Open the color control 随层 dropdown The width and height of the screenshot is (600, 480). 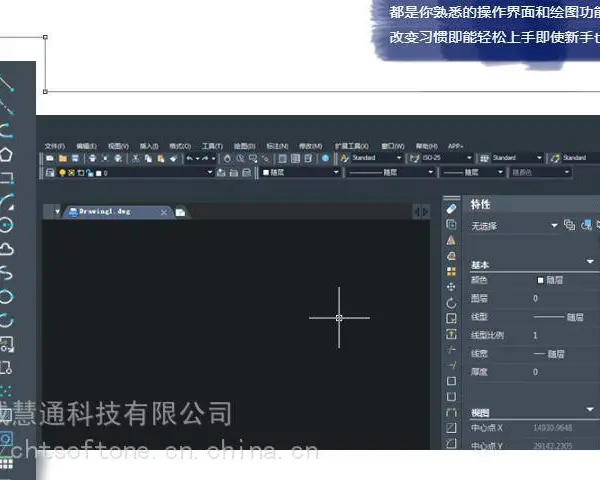pyautogui.click(x=301, y=172)
